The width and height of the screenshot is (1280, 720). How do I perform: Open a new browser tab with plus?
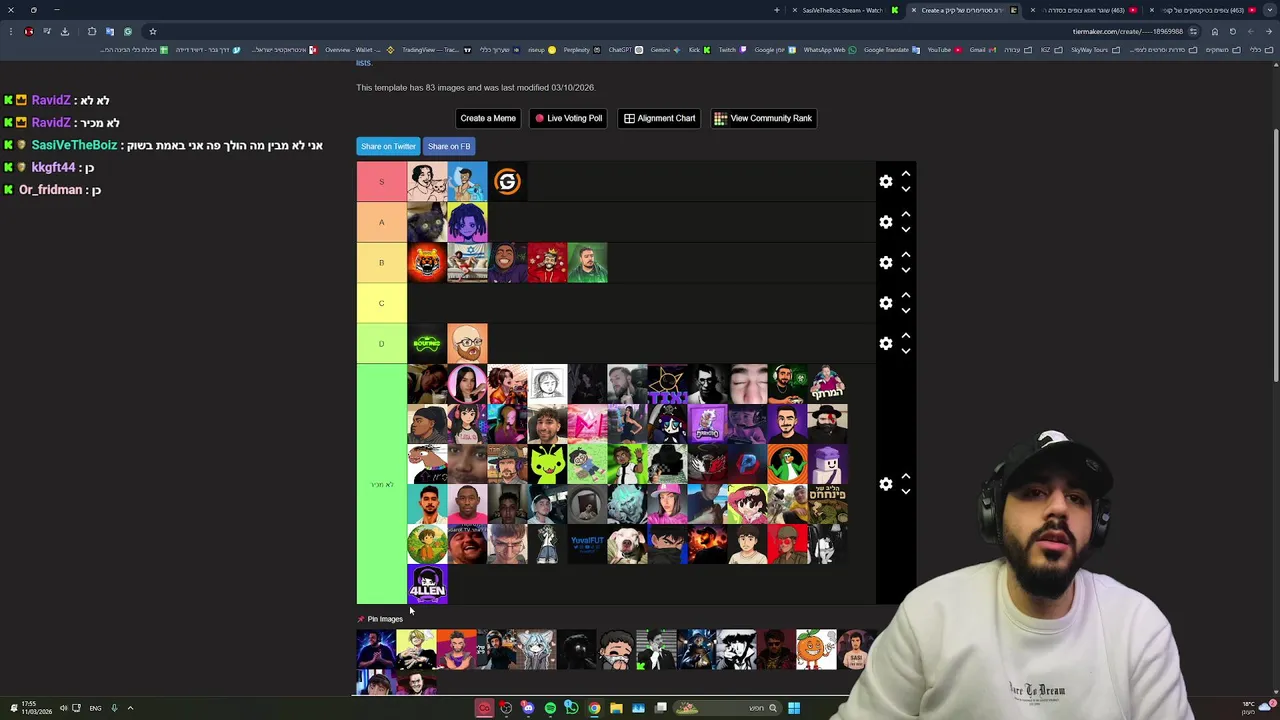point(777,10)
